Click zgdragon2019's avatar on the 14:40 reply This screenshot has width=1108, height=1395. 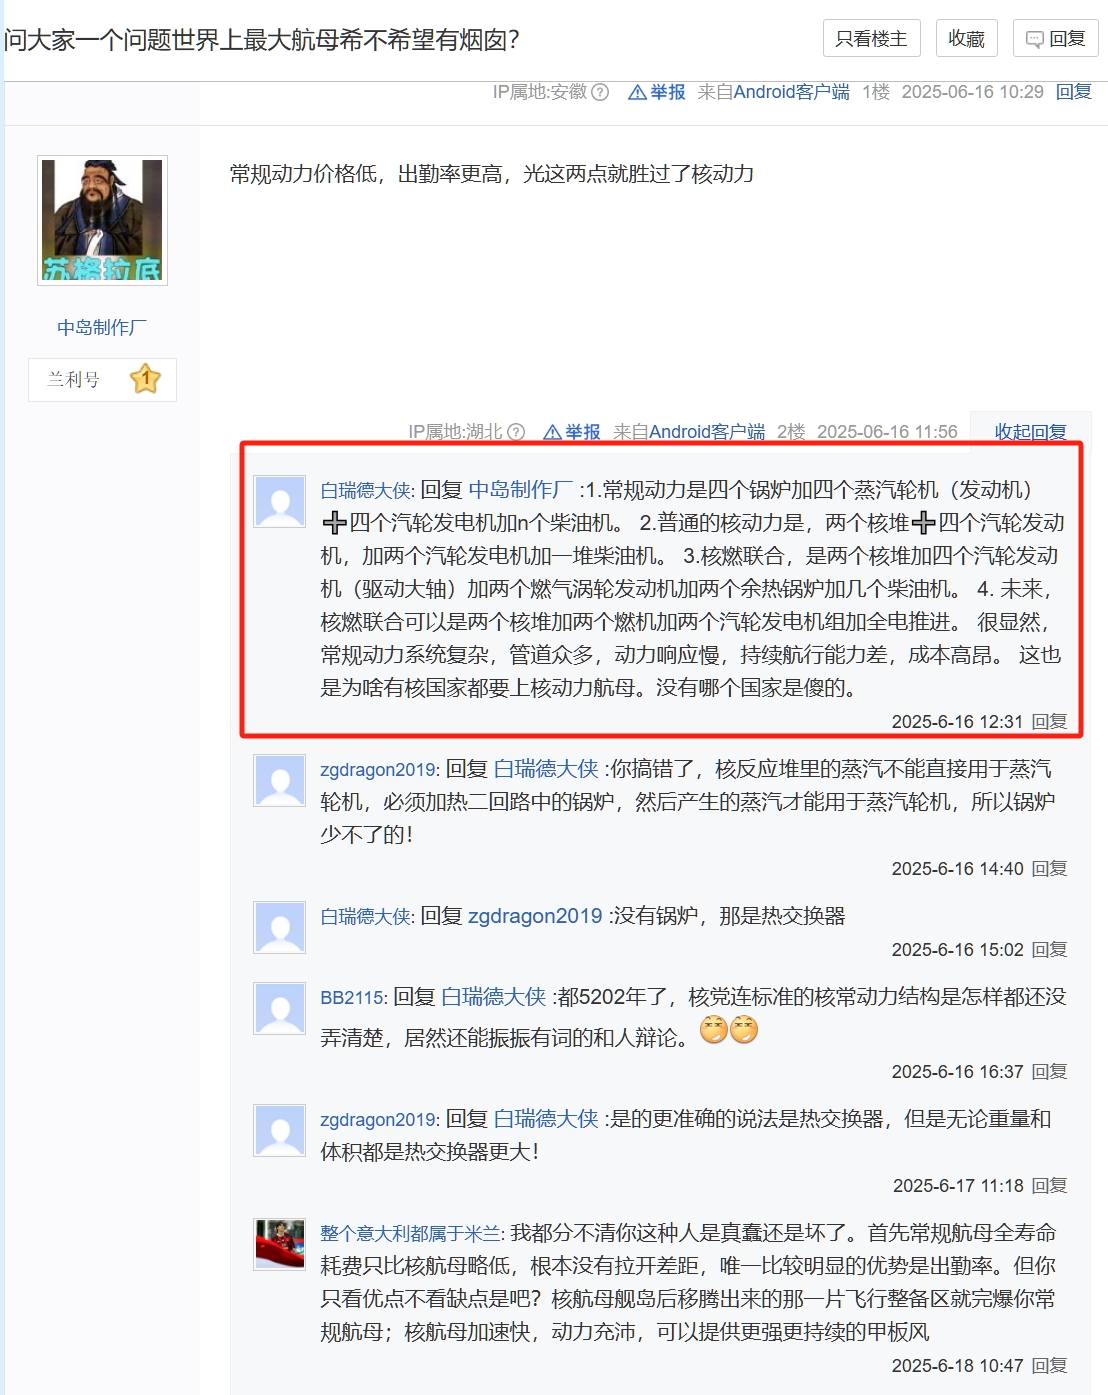pos(279,780)
